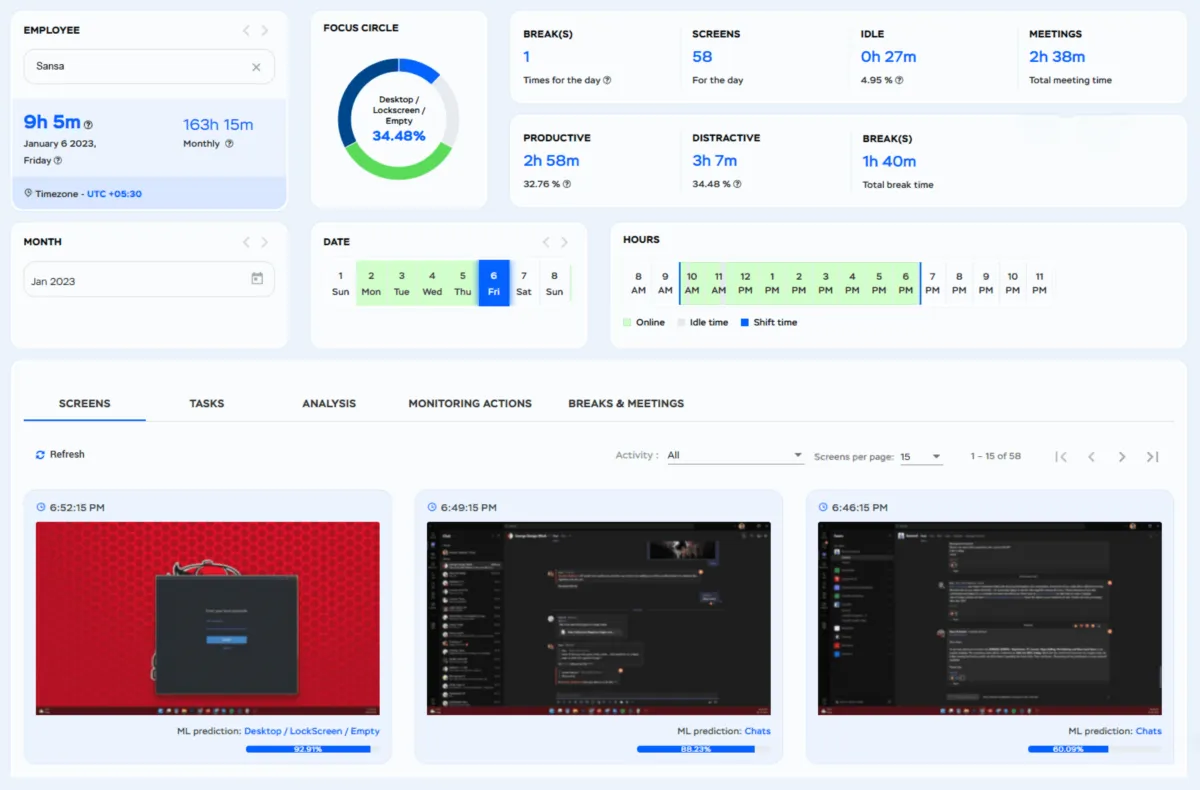
Task: Show help icon next to Distractive 34.48 %
Action: pyautogui.click(x=737, y=184)
